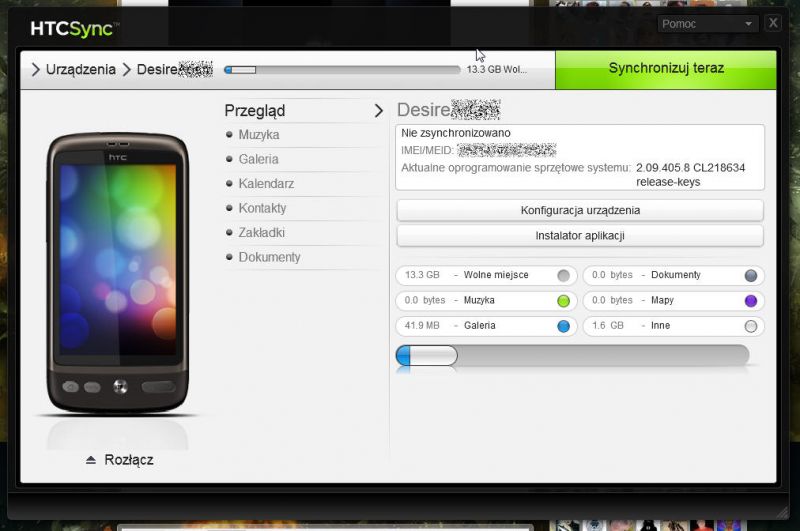Expand the Przegląd arrow chevron
The height and width of the screenshot is (531, 800).
tap(378, 111)
